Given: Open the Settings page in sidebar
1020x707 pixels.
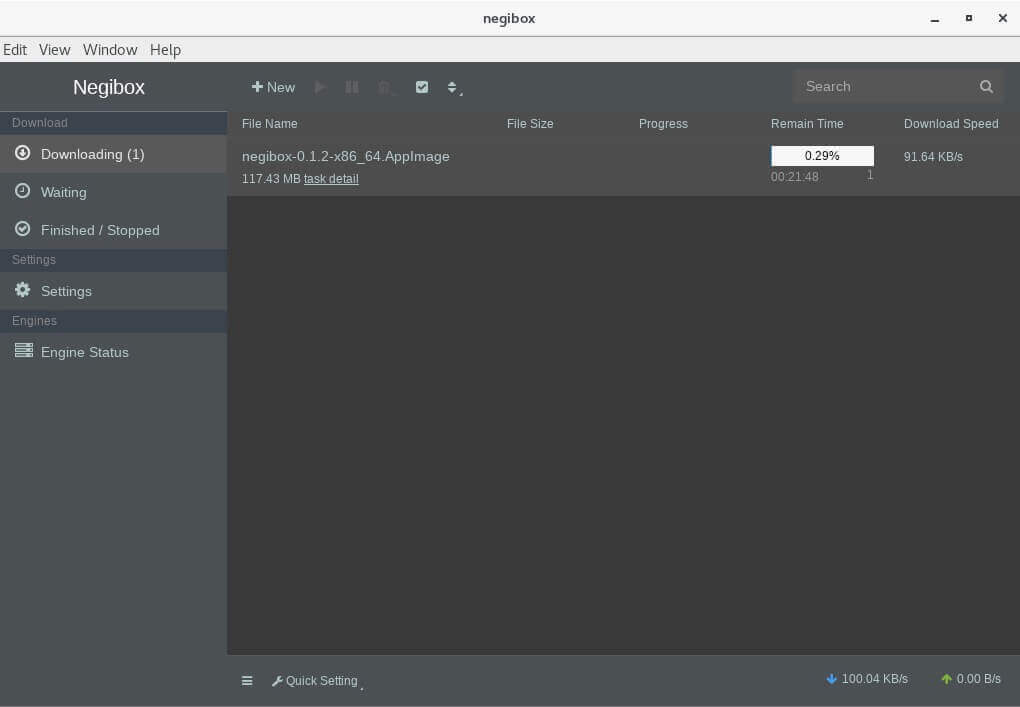Looking at the screenshot, I should pyautogui.click(x=113, y=291).
